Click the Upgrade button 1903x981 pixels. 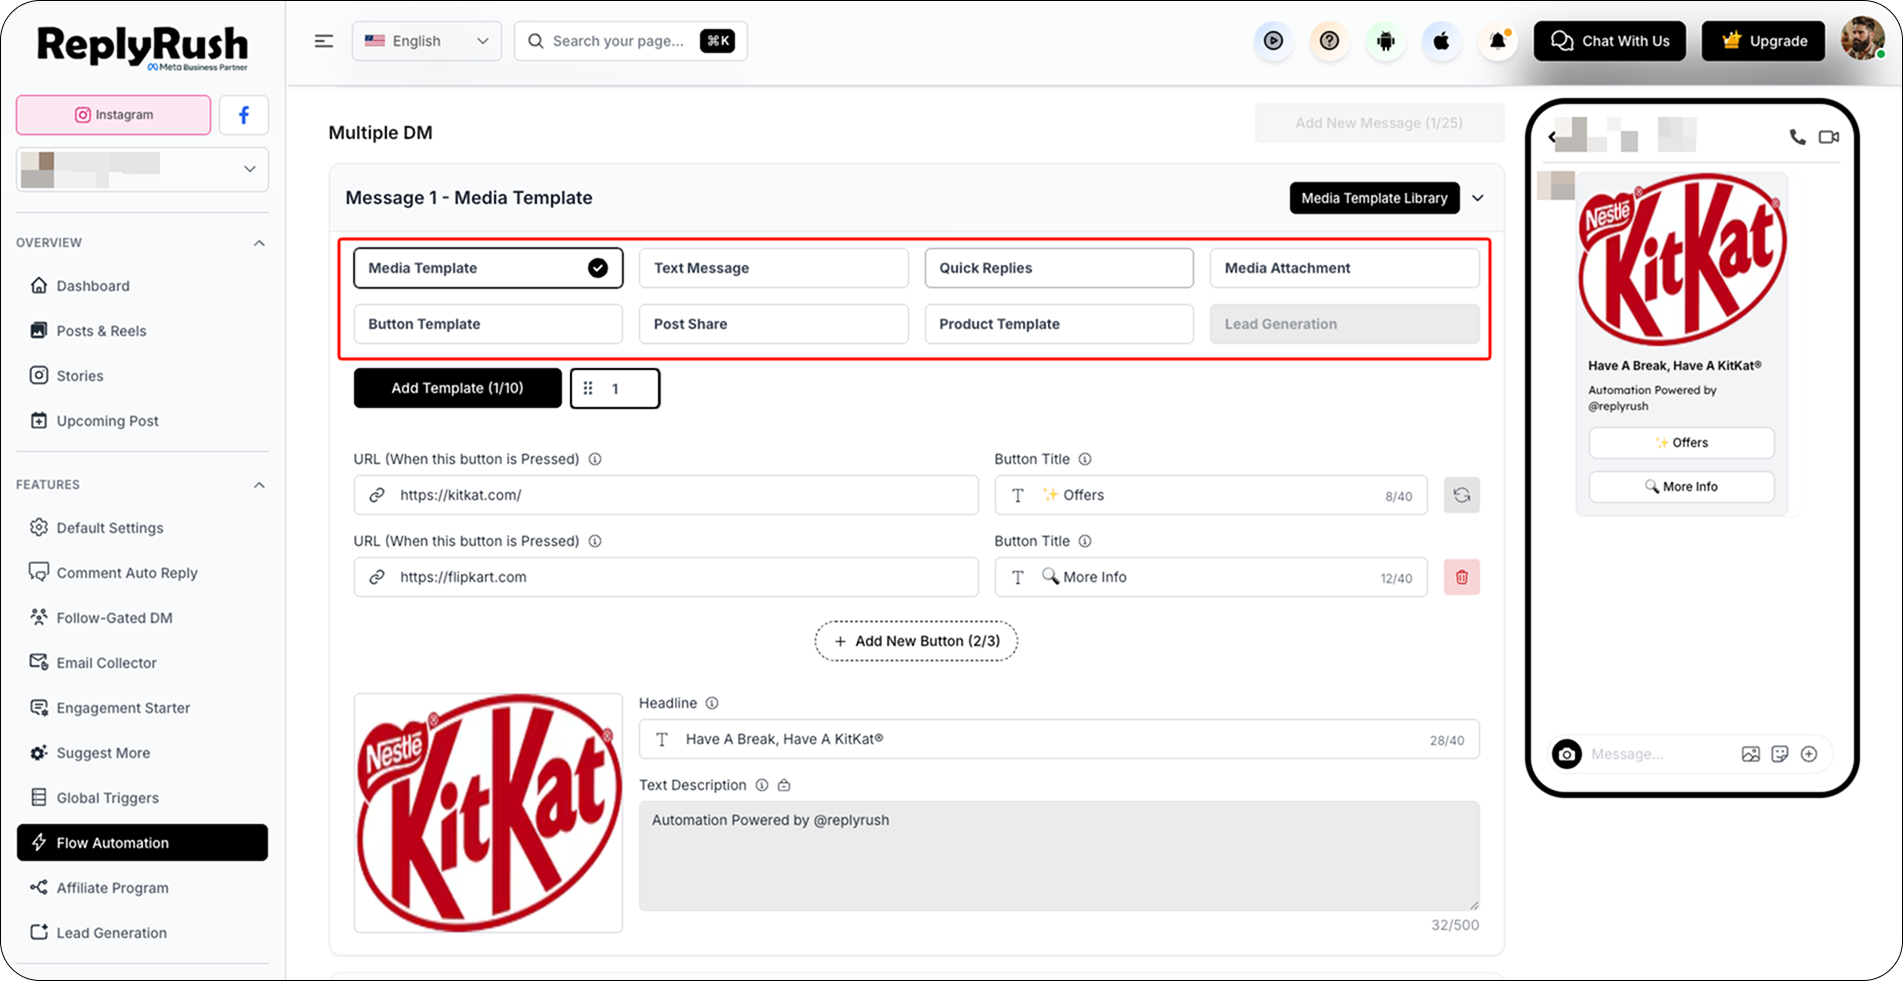[x=1763, y=41]
